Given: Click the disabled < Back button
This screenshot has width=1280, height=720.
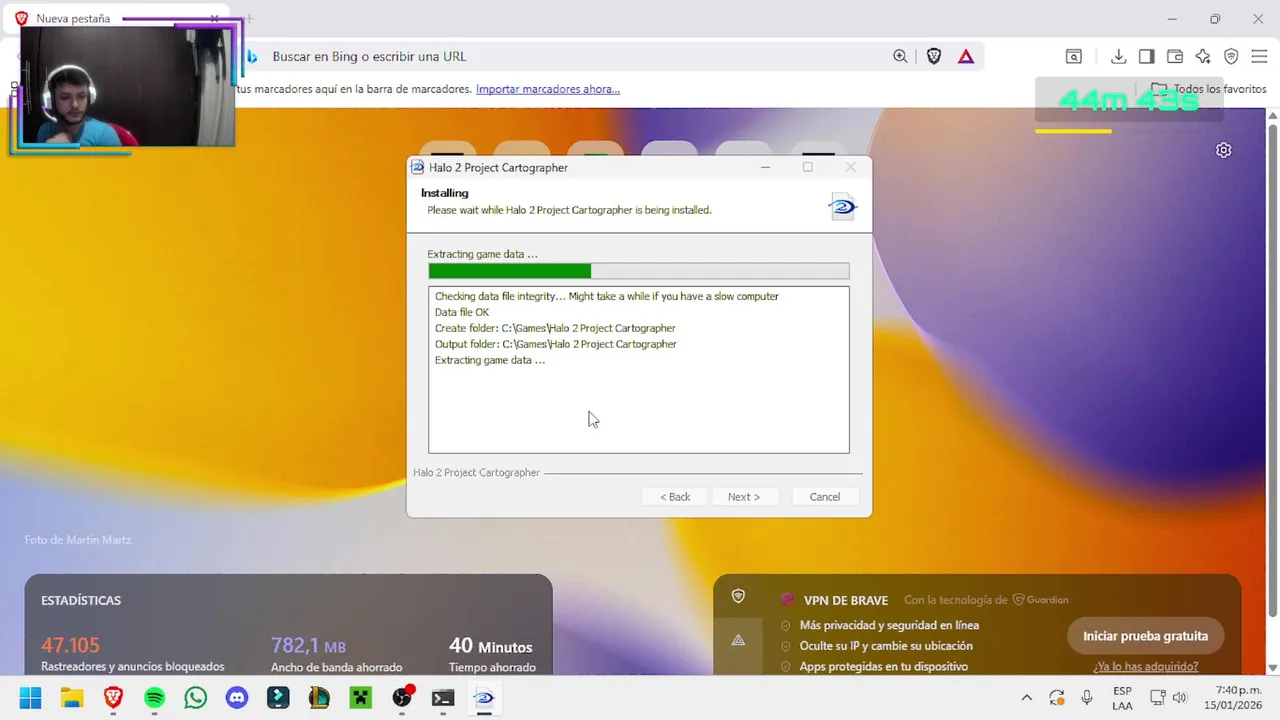Looking at the screenshot, I should click(x=675, y=497).
